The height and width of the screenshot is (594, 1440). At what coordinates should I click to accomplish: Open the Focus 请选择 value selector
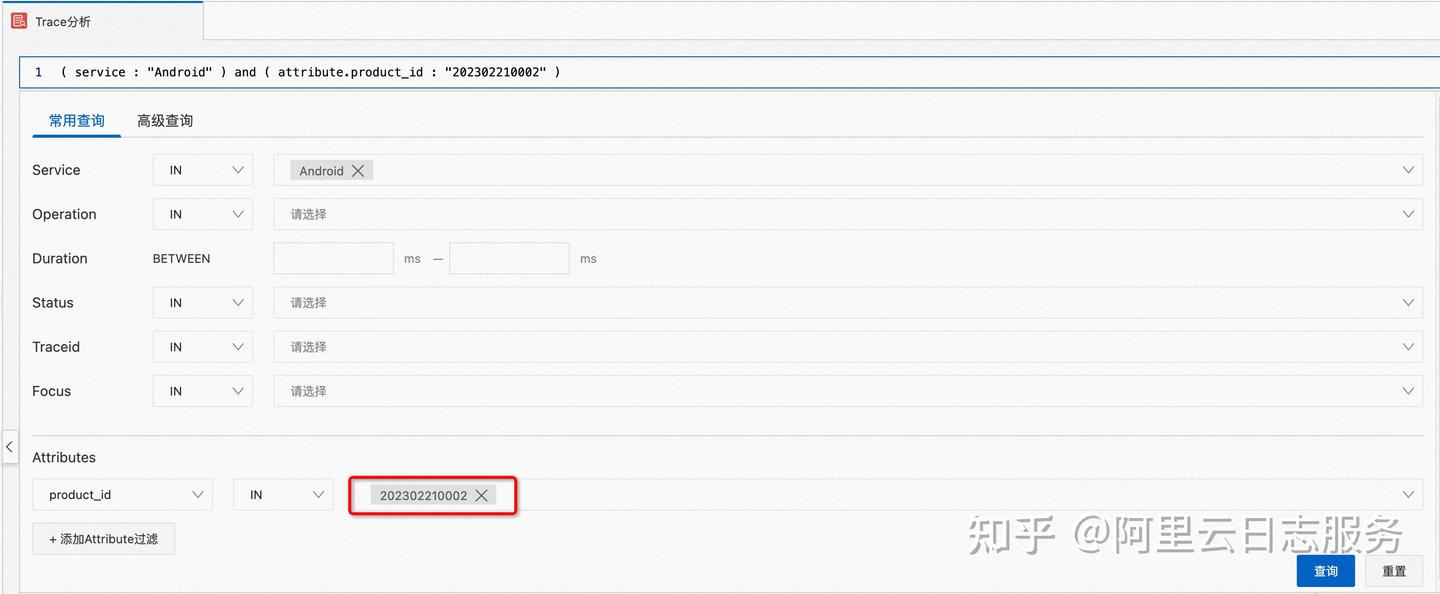(x=848, y=391)
